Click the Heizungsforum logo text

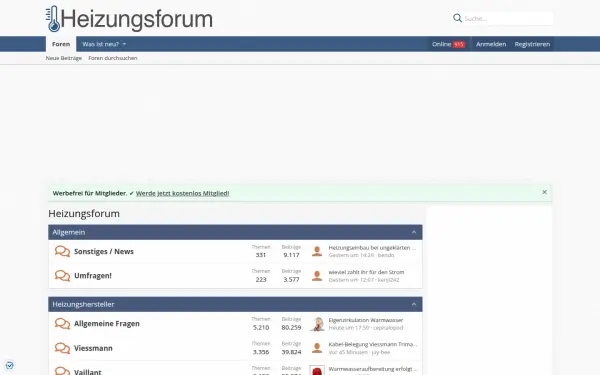pyautogui.click(x=137, y=19)
